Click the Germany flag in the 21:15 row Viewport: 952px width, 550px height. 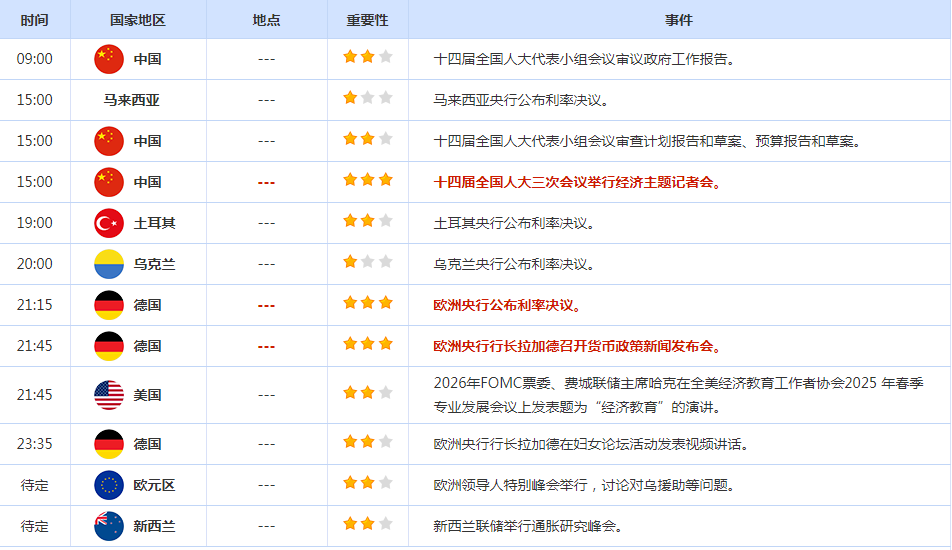(108, 305)
